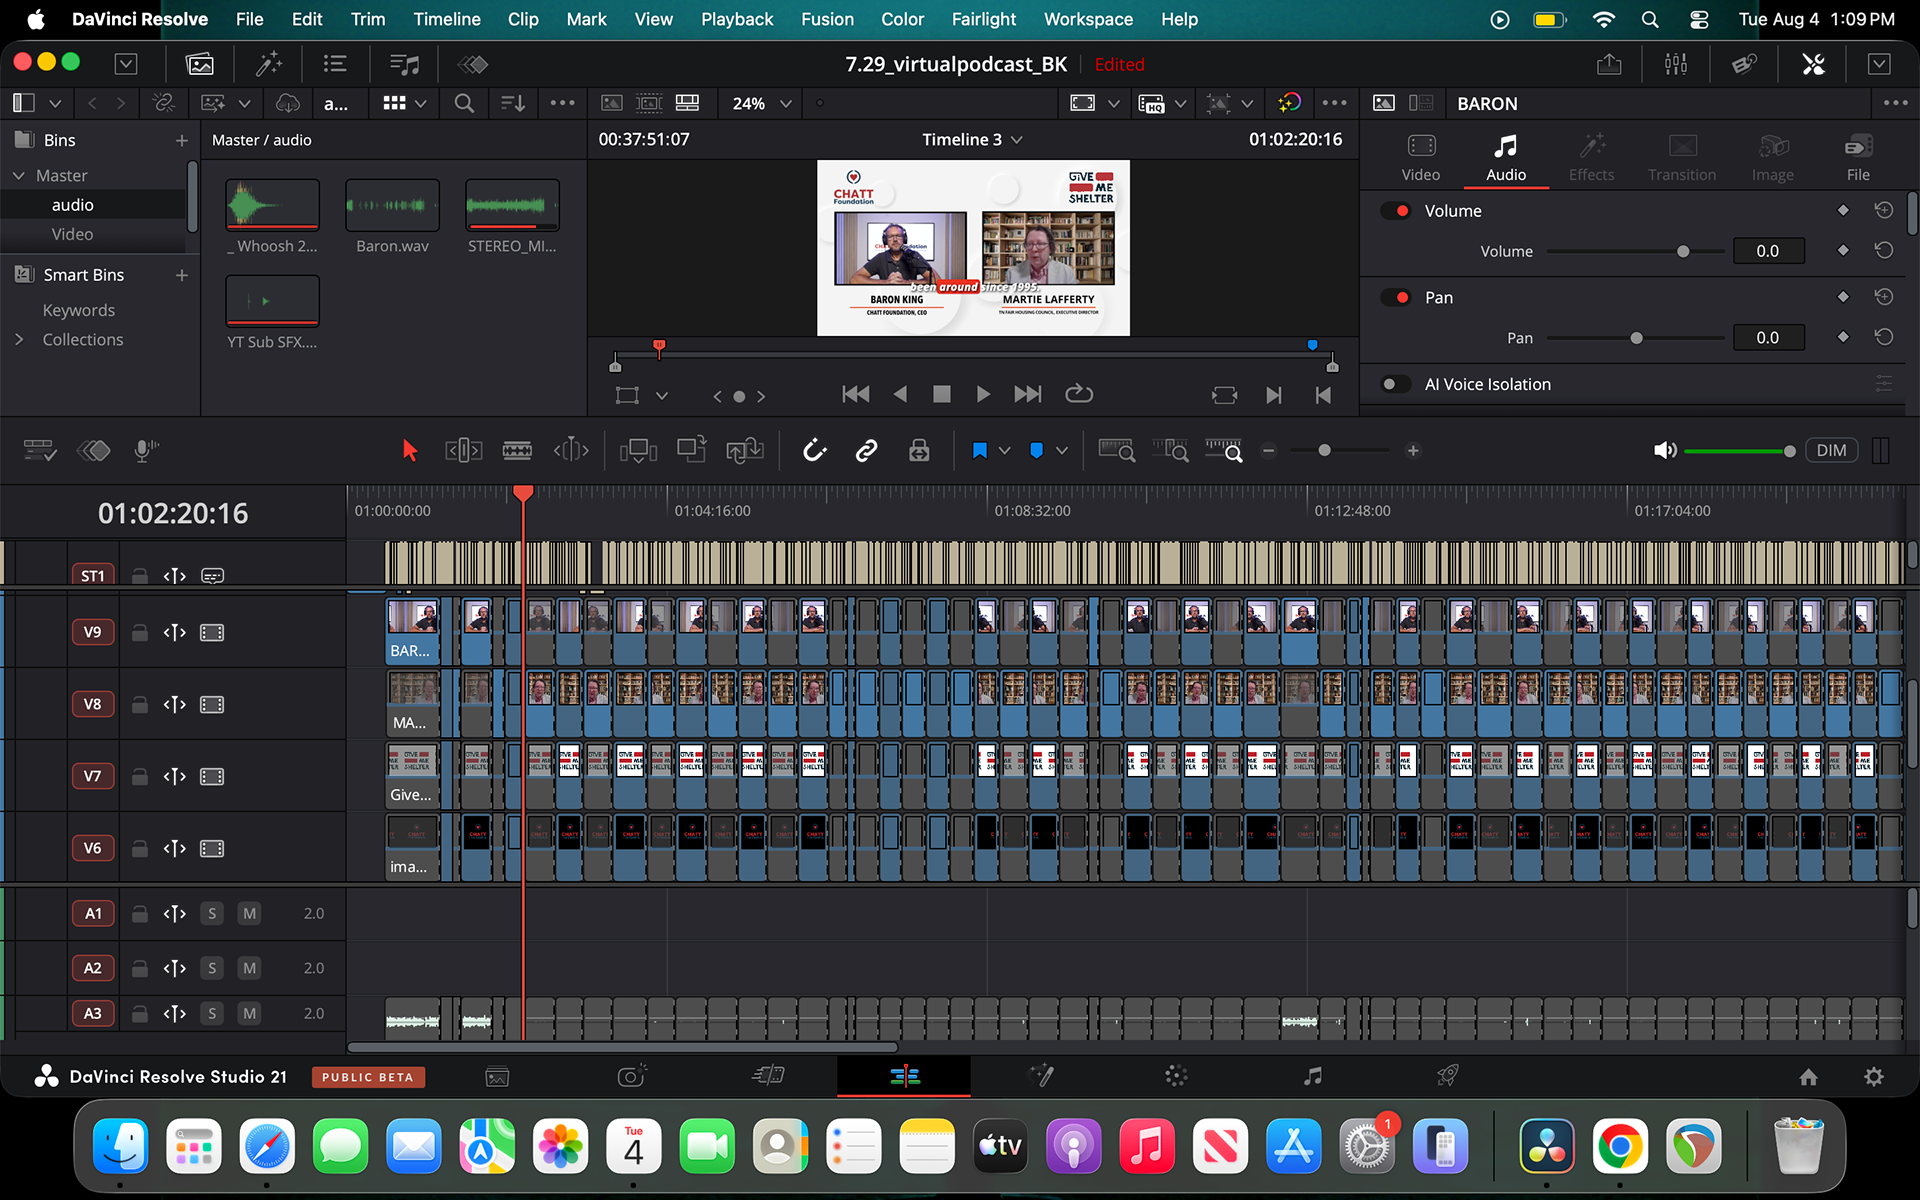Toggle the Position Lock padlock
Screen dimensions: 1920x1200
tap(919, 451)
